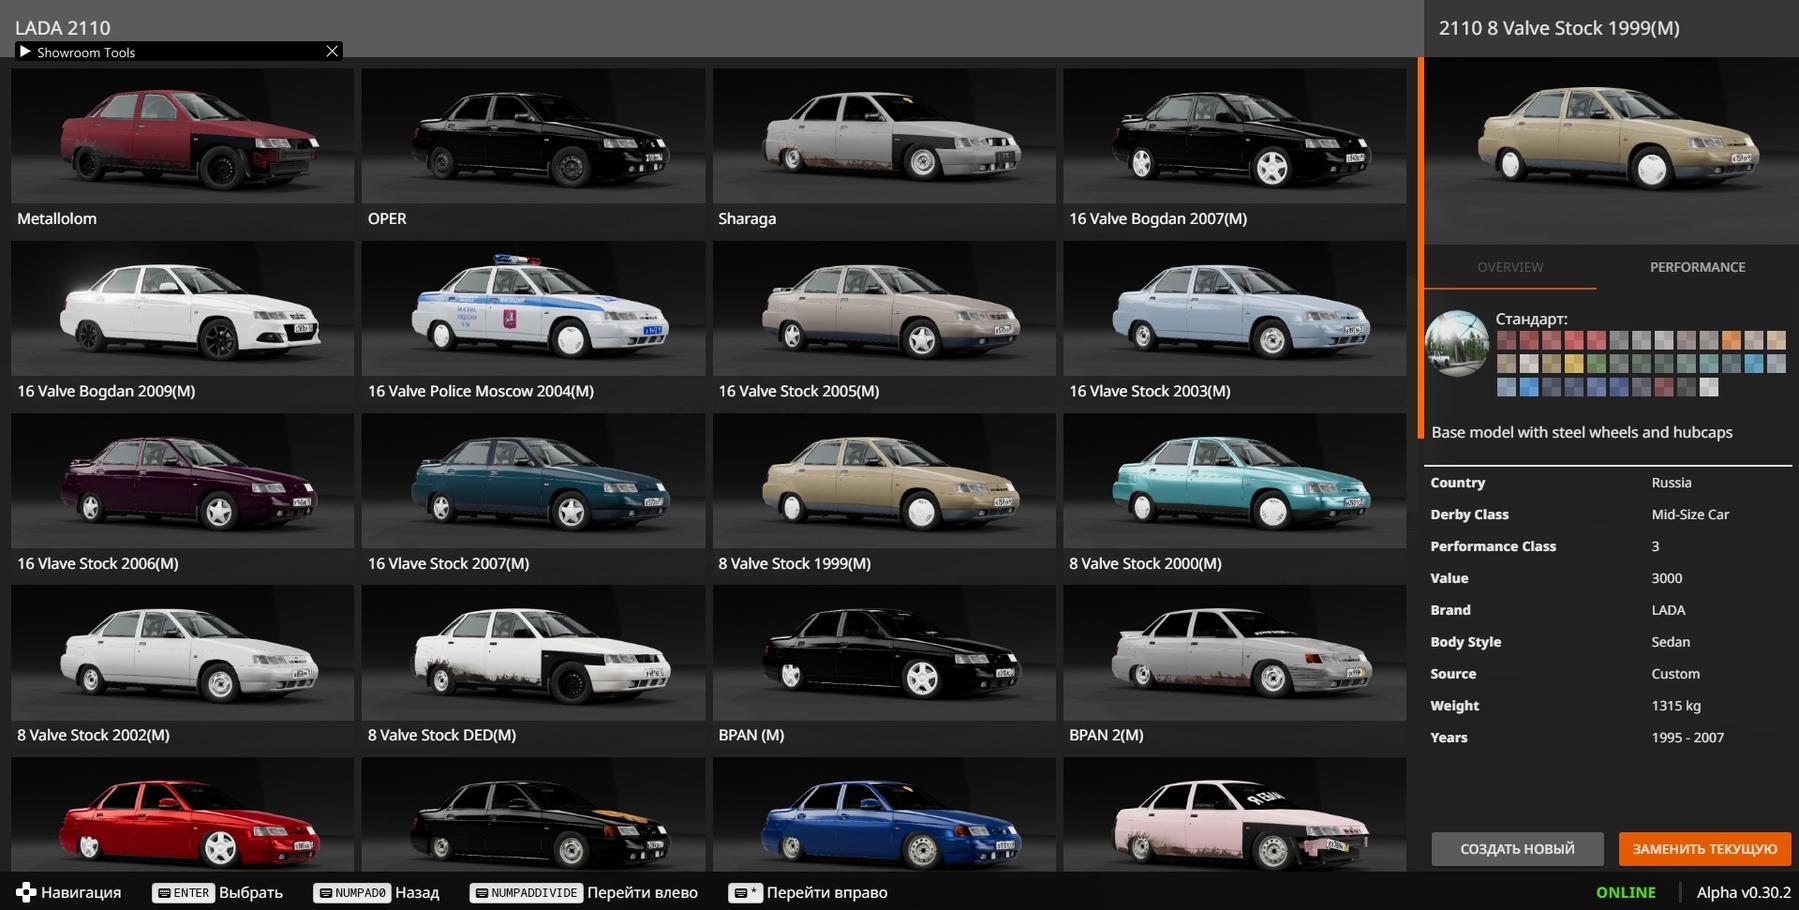Switch to the PERFORMANCE tab
The height and width of the screenshot is (910, 1799).
[1697, 267]
